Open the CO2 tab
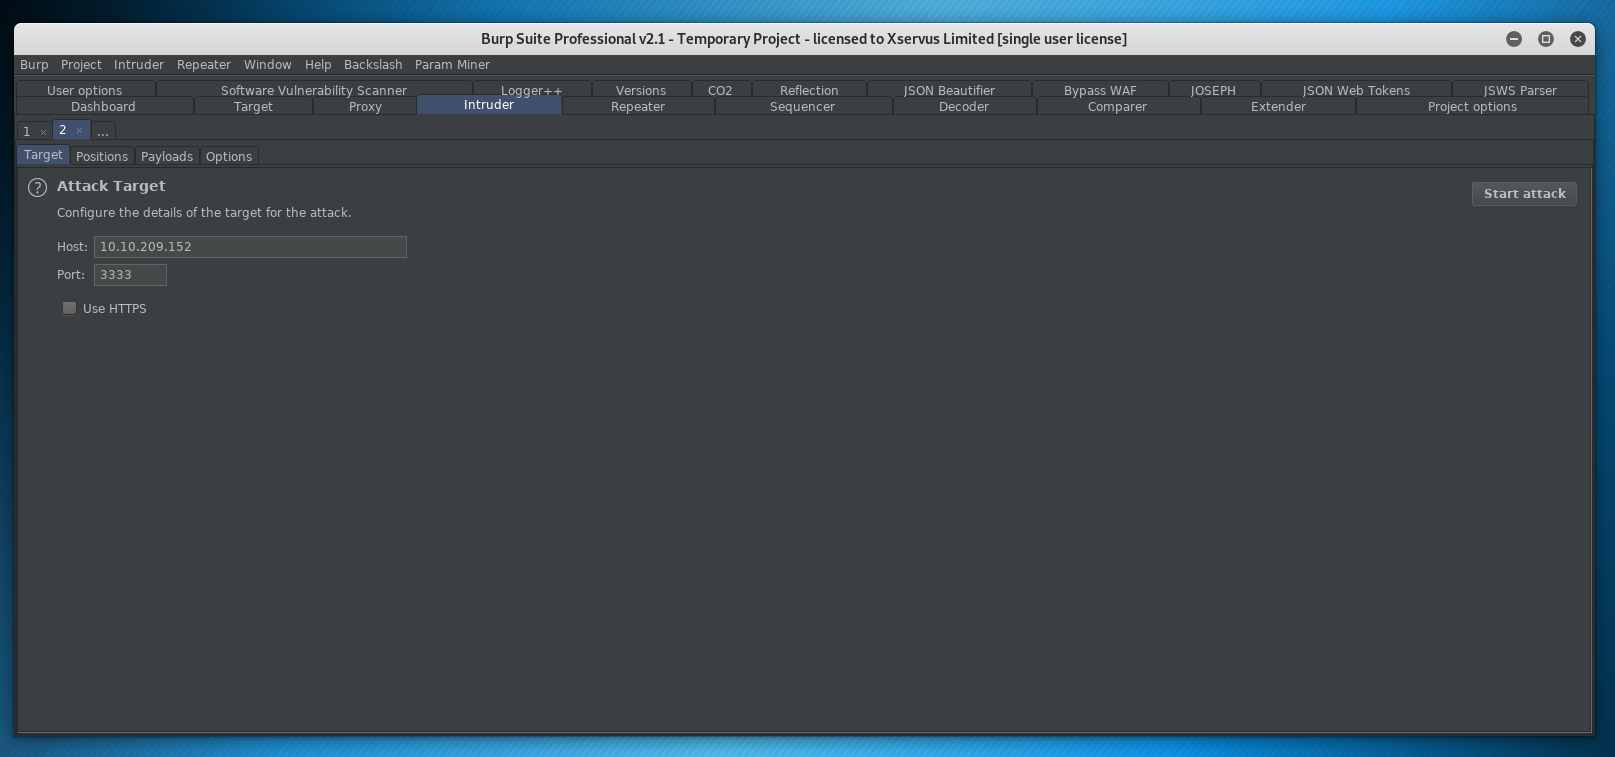Image resolution: width=1615 pixels, height=757 pixels. point(720,90)
